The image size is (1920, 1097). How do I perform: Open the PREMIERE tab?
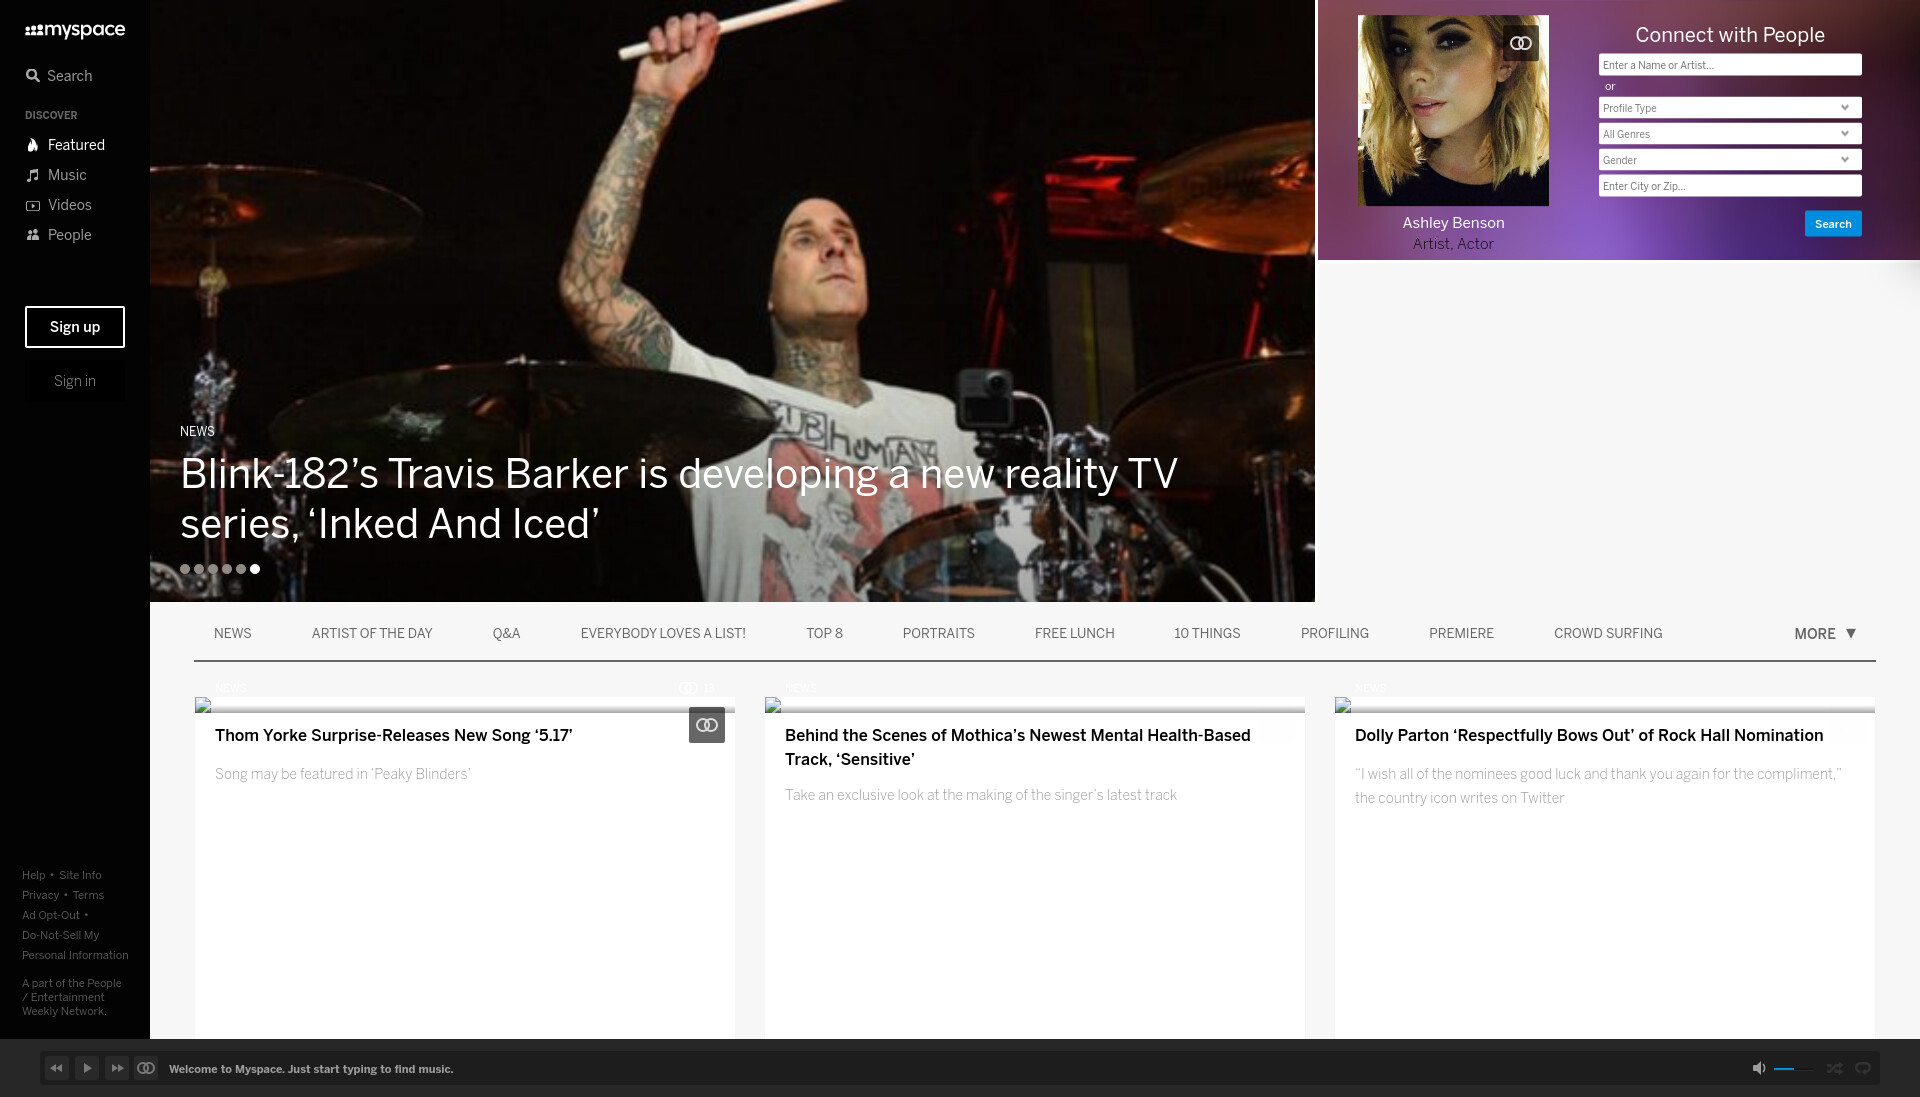[1461, 633]
